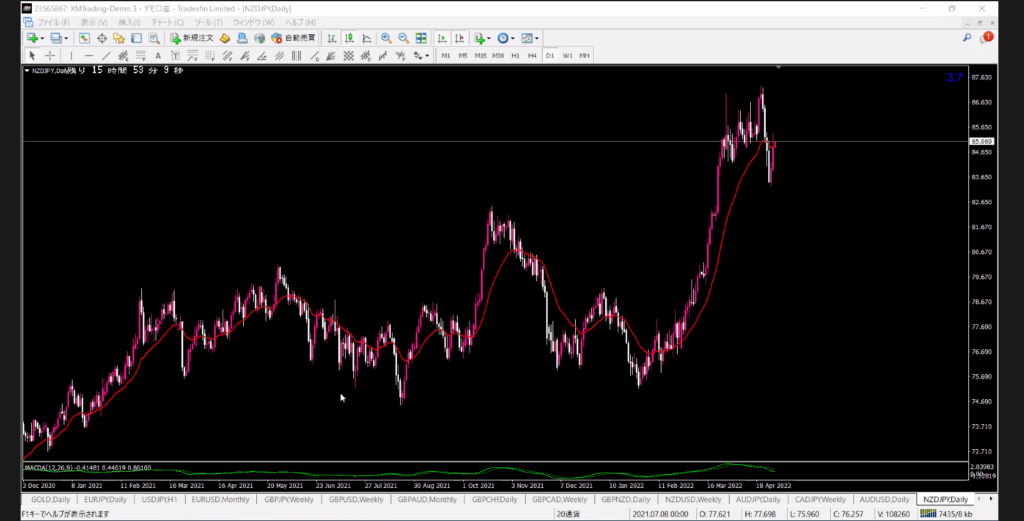1024x521 pixels.
Task: Switch to the USDJPY,H1 chart tab
Action: click(159, 499)
